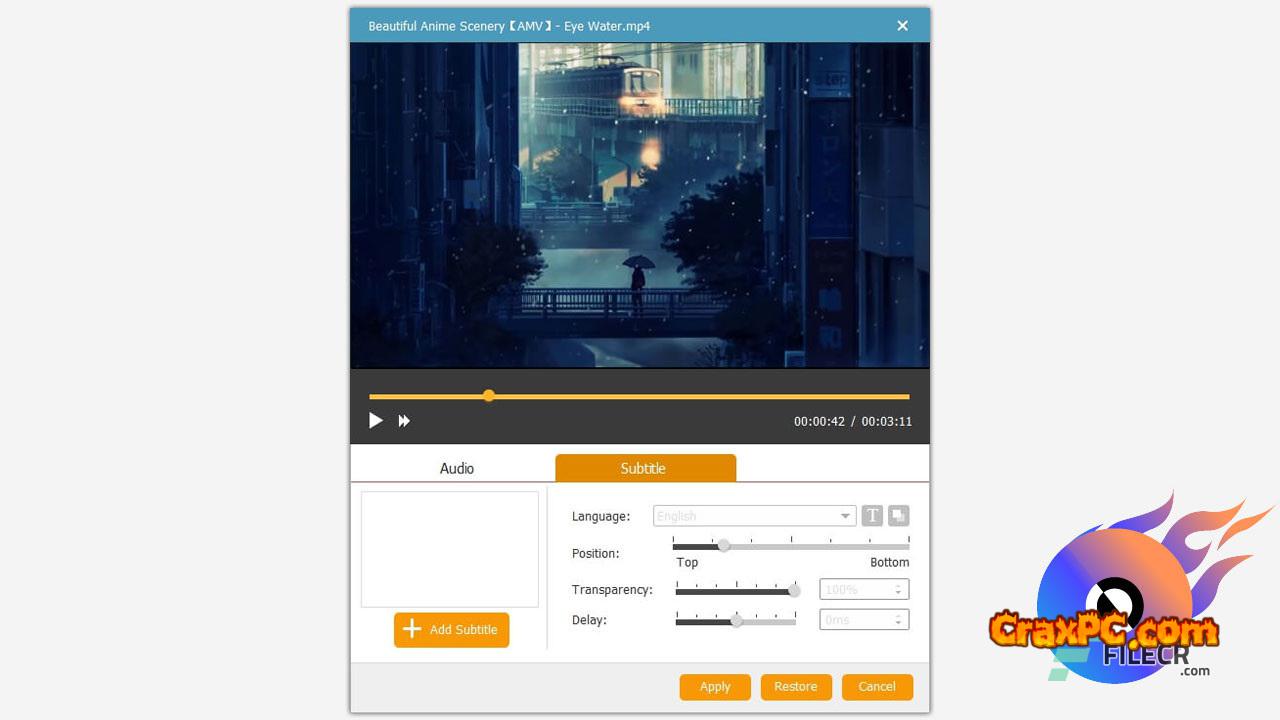Open subtitle color settings icon
Image resolution: width=1280 pixels, height=720 pixels.
(898, 516)
